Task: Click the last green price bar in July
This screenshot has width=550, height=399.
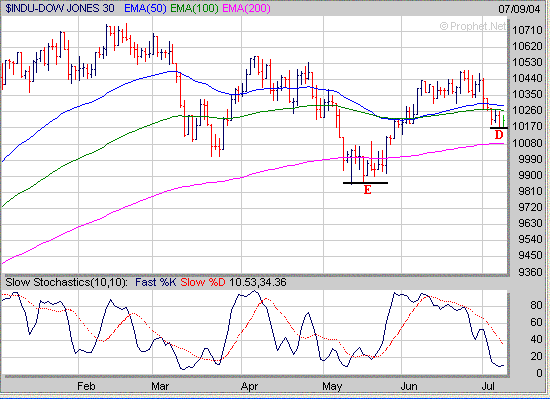Action: [x=504, y=121]
